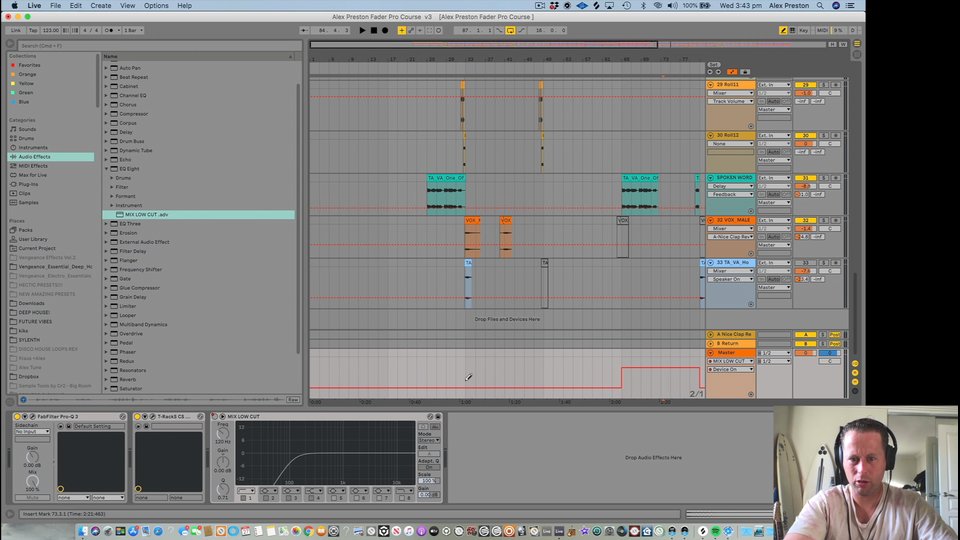The height and width of the screenshot is (540, 960).
Task: Click the FabFilter Pro-Q 3 wrench icon
Action: tap(32, 416)
